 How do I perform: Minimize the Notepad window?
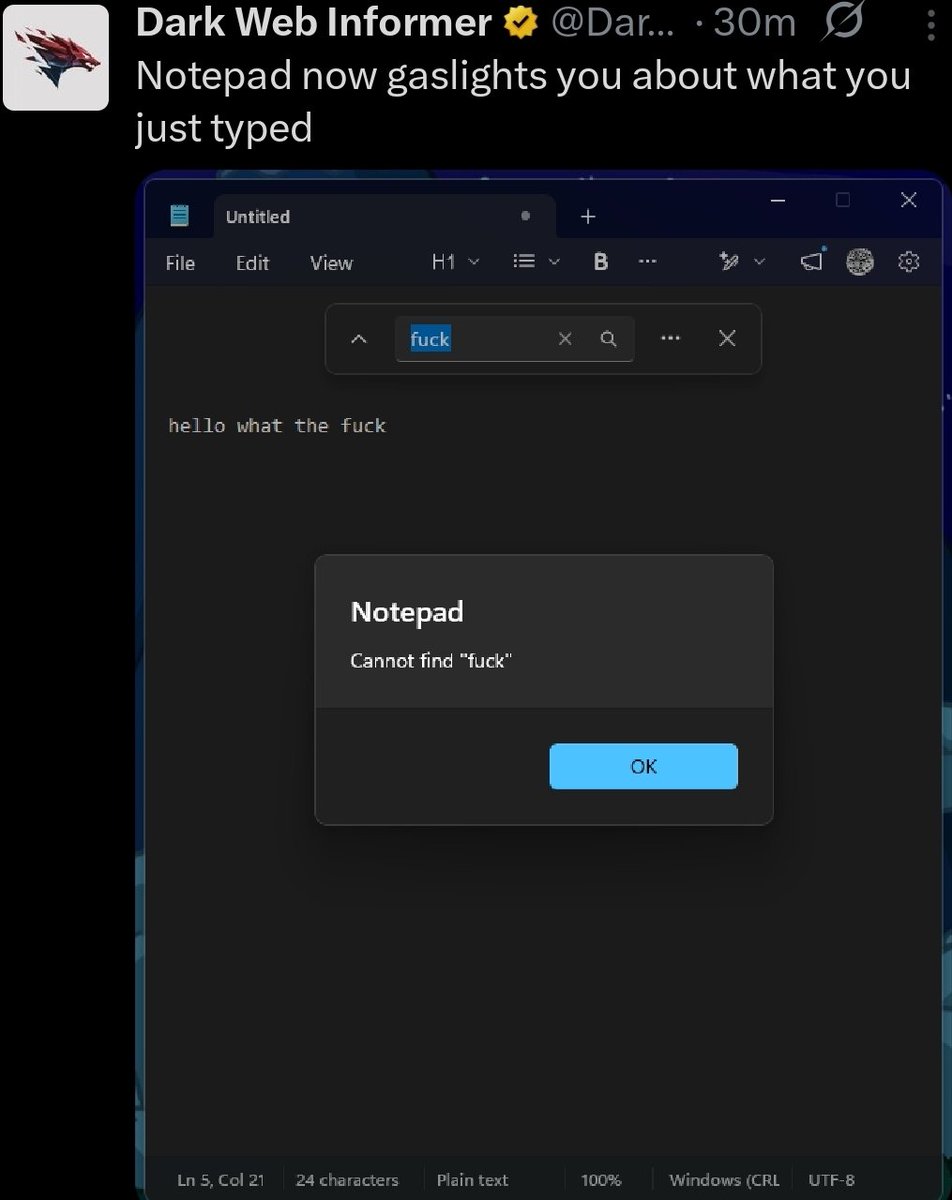[779, 201]
